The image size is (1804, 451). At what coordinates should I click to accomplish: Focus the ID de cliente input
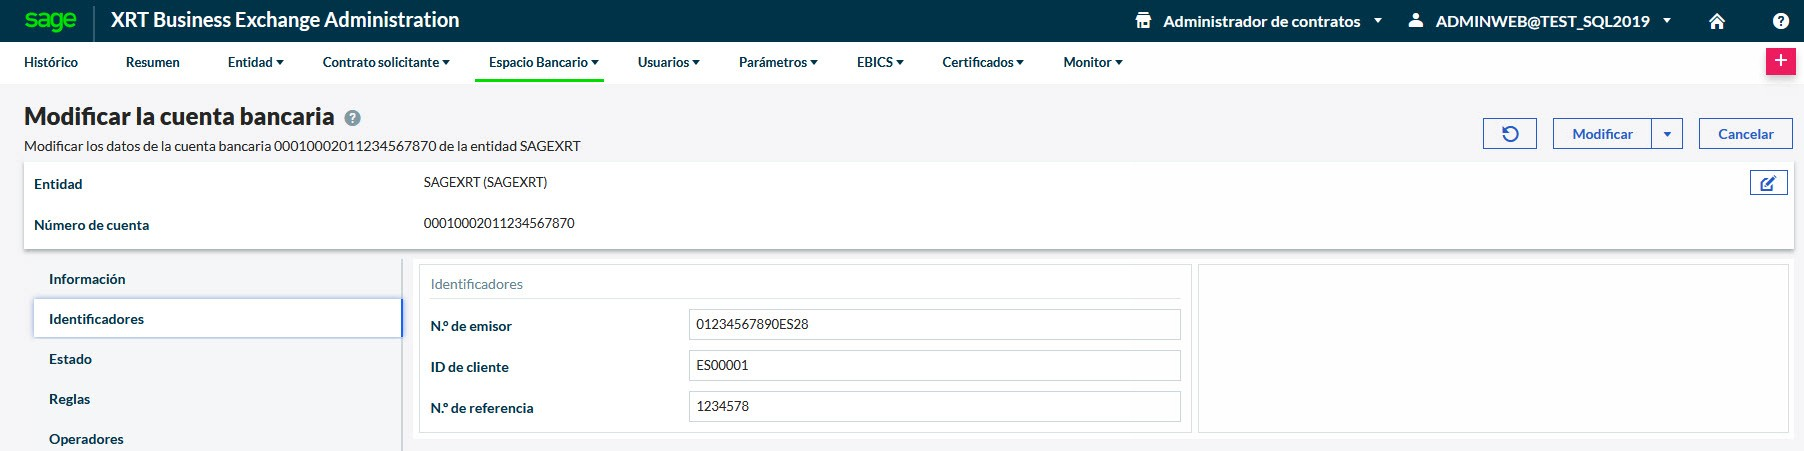pos(934,365)
